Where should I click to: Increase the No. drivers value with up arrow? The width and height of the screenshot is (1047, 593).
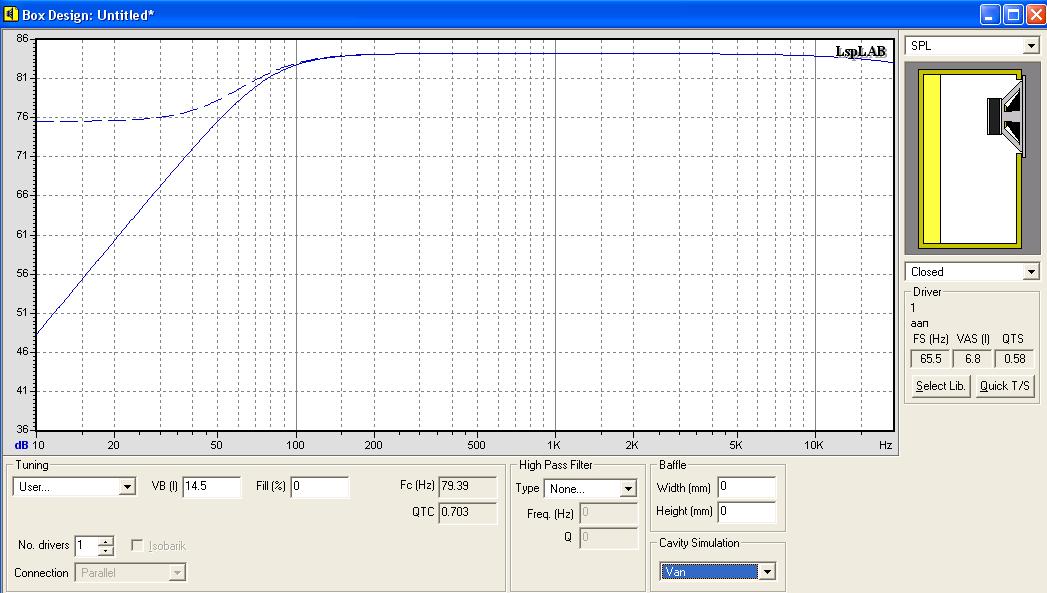click(106, 541)
